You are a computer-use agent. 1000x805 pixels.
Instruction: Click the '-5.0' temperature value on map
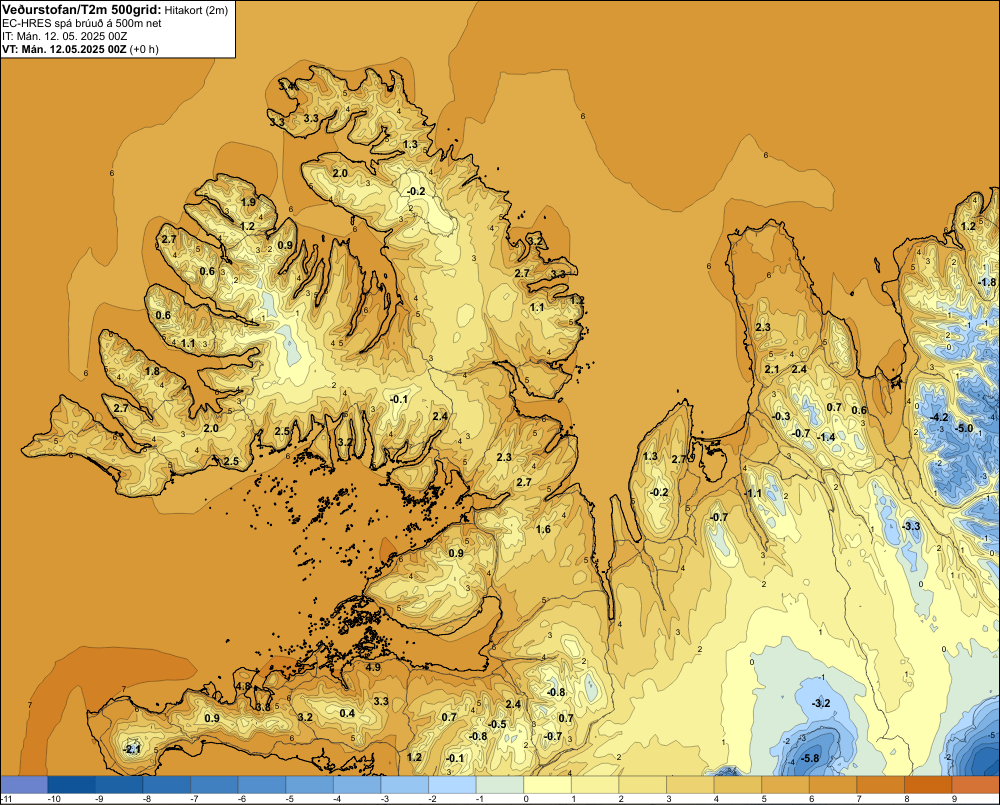[964, 428]
